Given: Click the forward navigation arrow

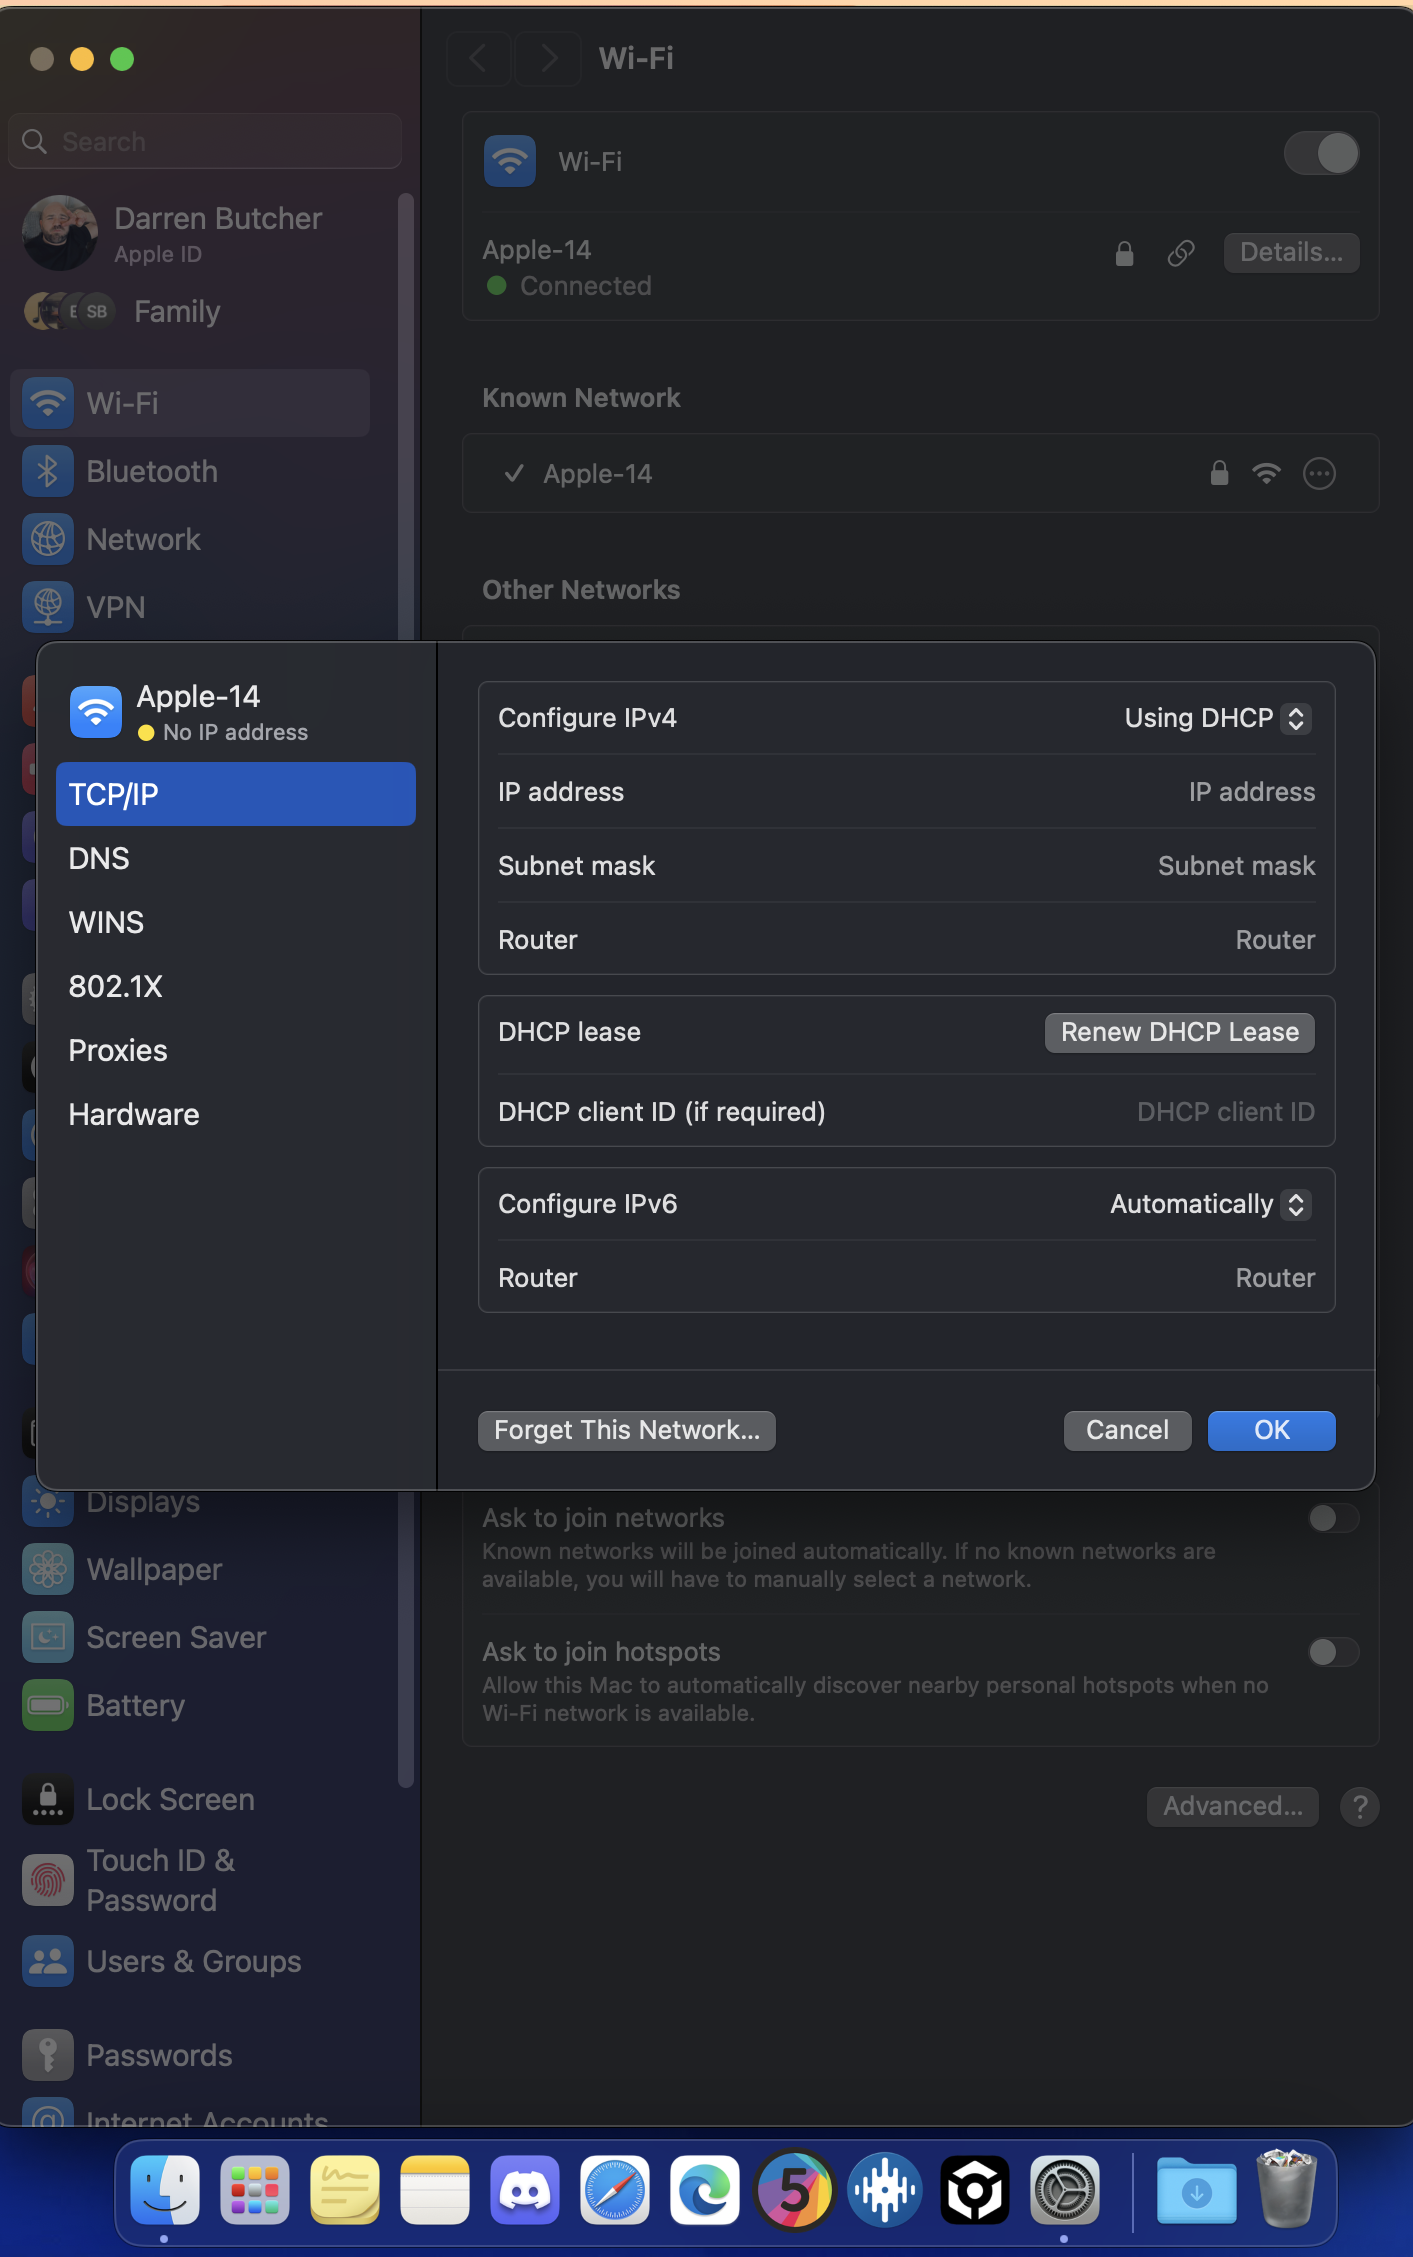Looking at the screenshot, I should [x=548, y=58].
